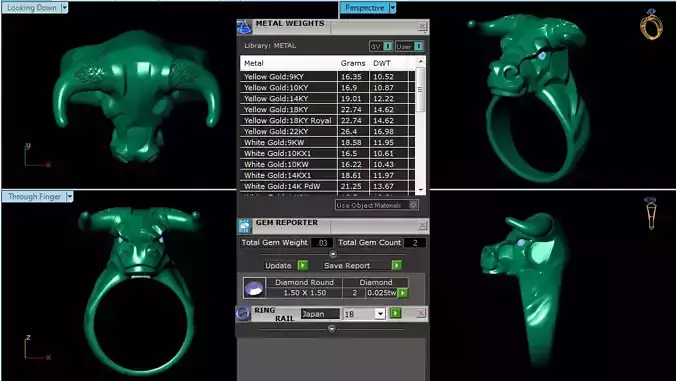Click the metal list scroll up arrow
The width and height of the screenshot is (676, 381).
pyautogui.click(x=421, y=62)
